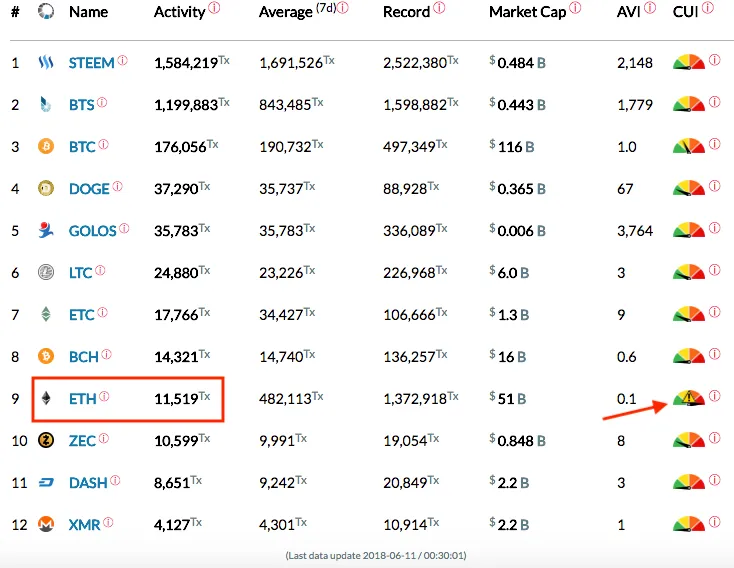This screenshot has height=568, width=734.
Task: Click the Bitcoin Cash logo in BCH row
Action: click(x=46, y=356)
